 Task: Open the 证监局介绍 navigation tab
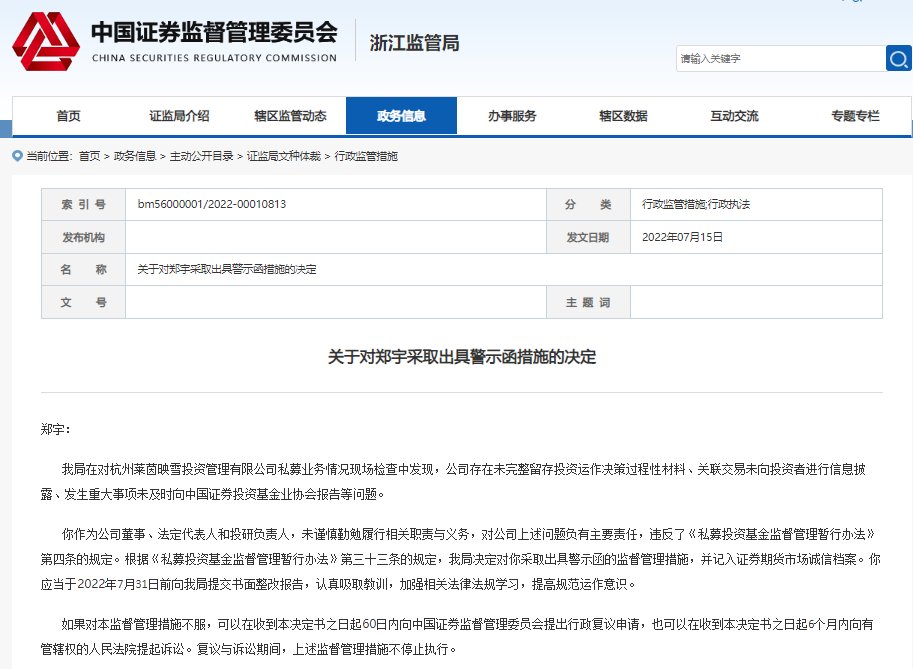coord(178,115)
